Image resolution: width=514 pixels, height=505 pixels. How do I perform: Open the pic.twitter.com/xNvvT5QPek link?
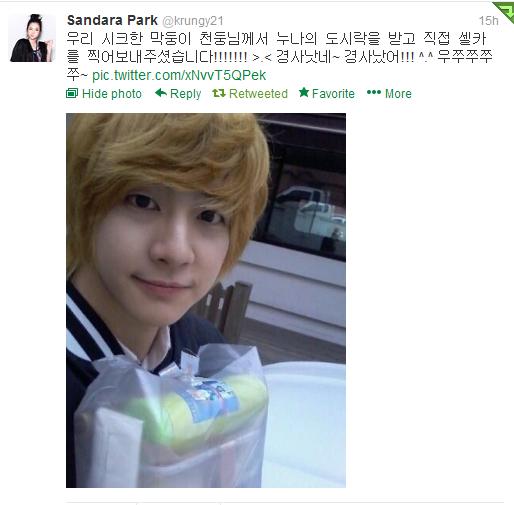(x=179, y=75)
